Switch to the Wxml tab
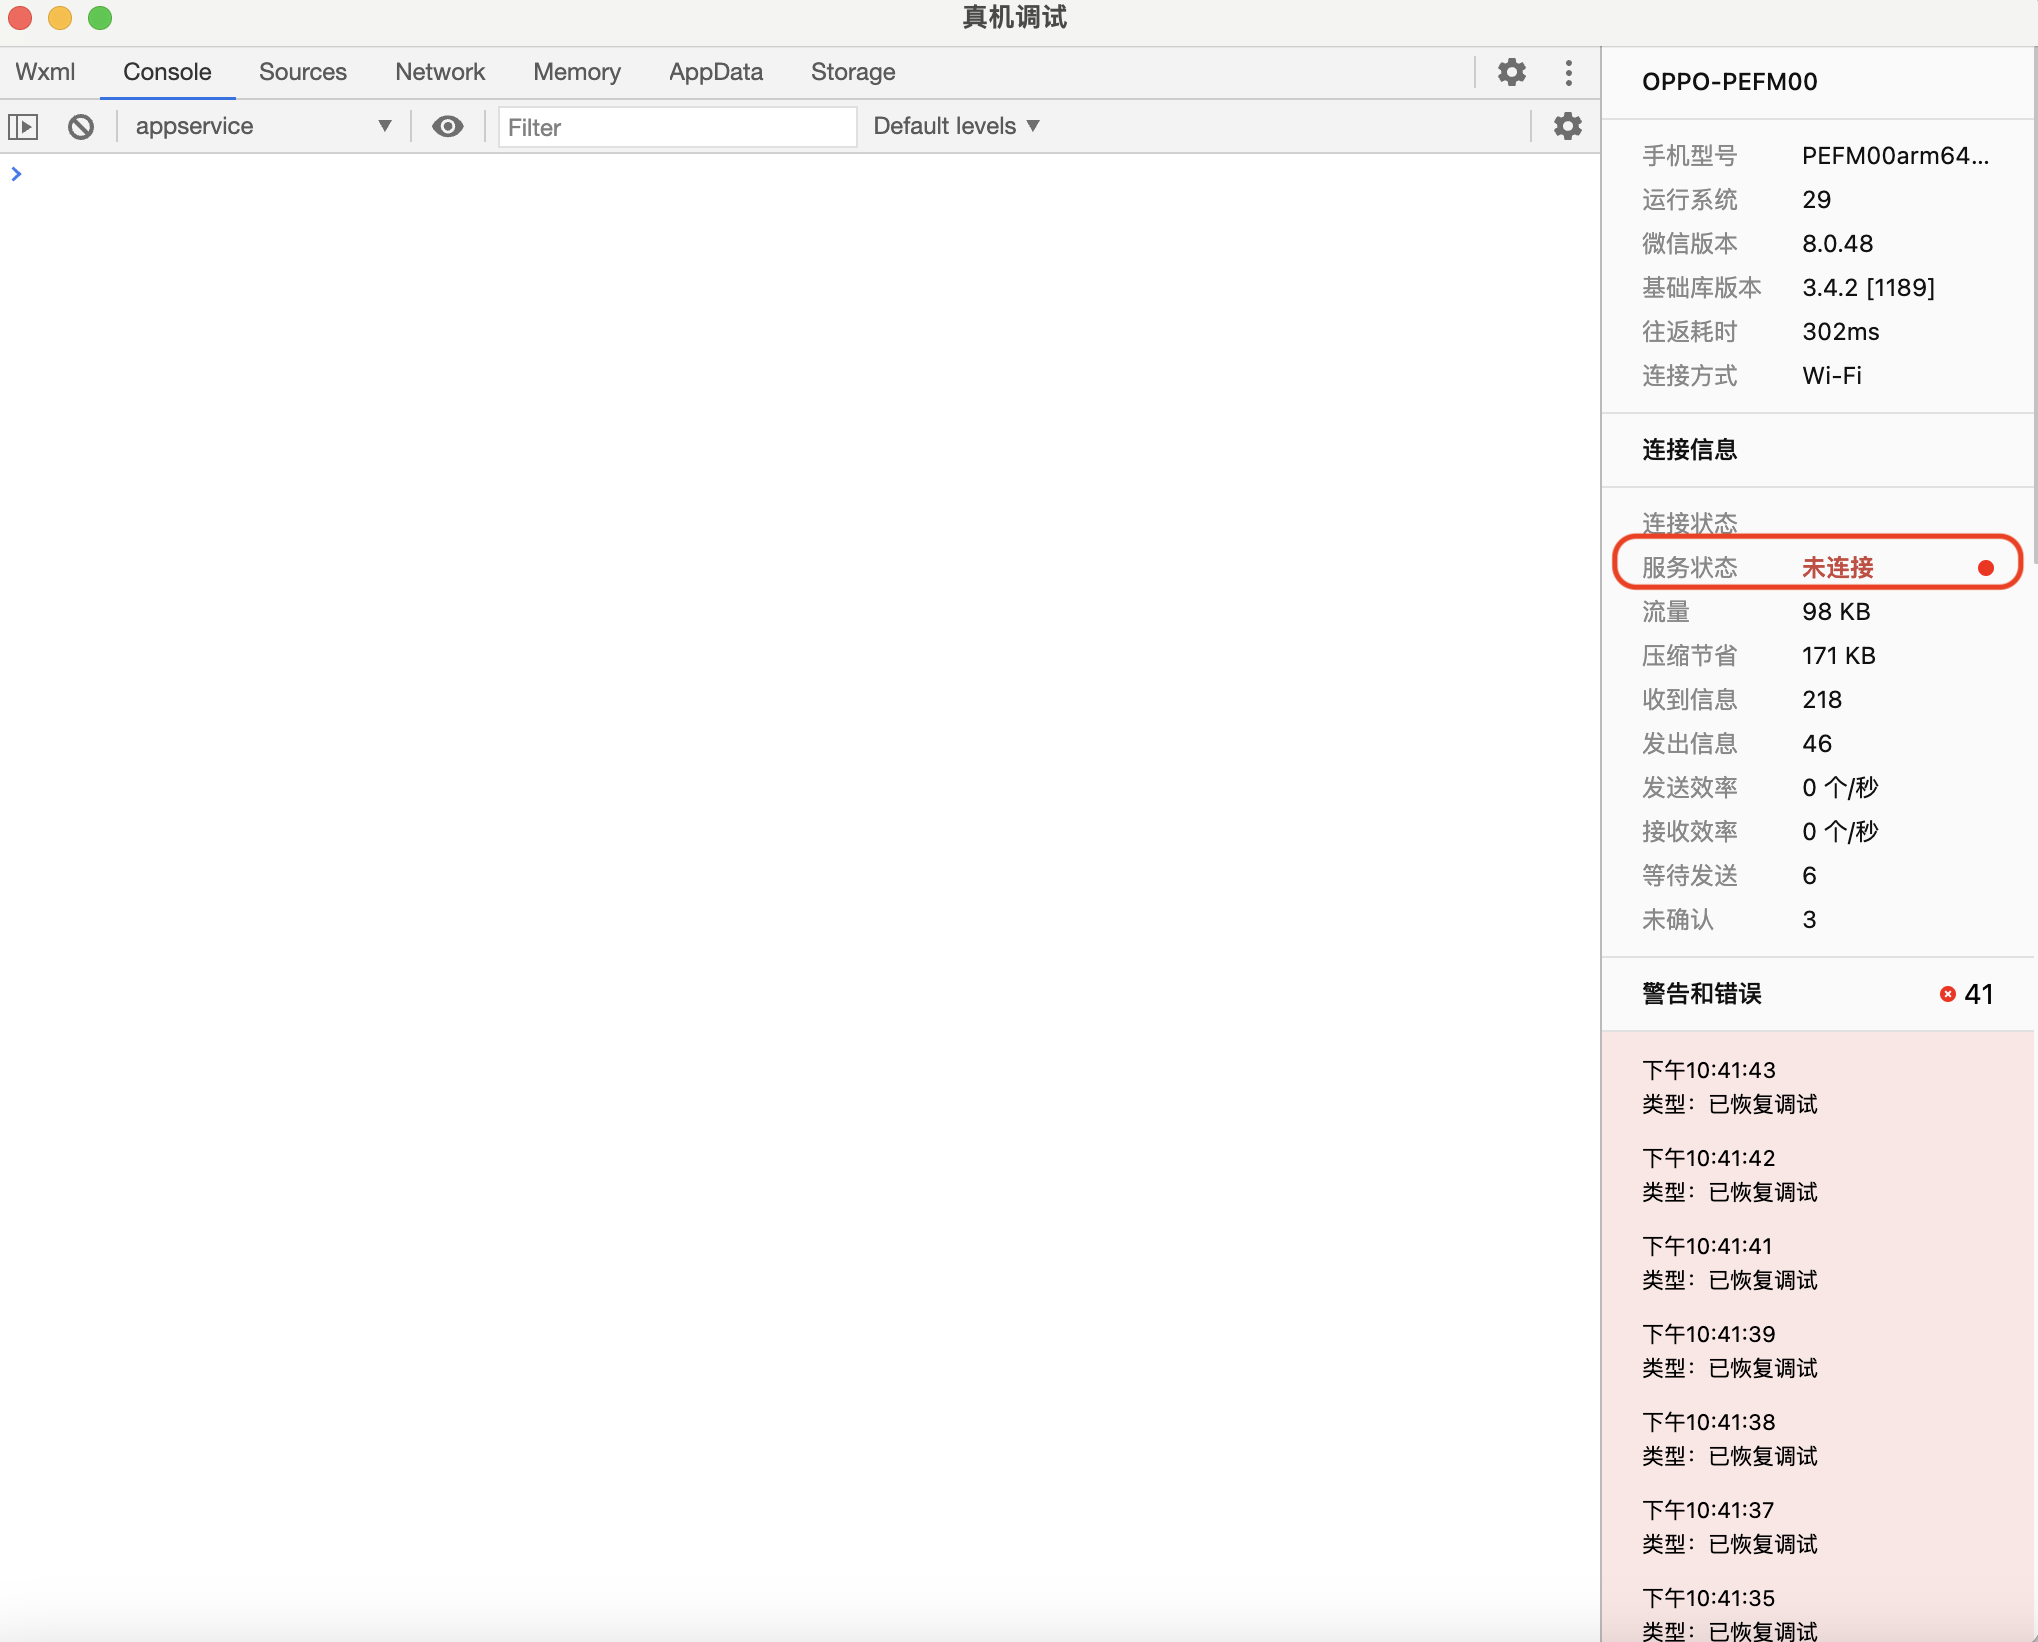 pos(45,72)
